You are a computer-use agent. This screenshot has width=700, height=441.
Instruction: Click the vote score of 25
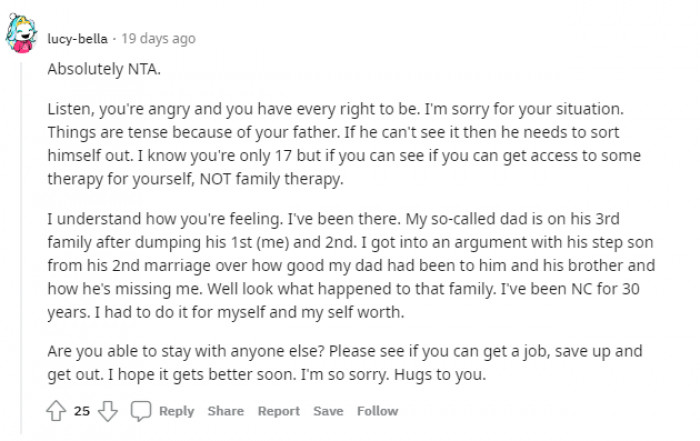(82, 411)
